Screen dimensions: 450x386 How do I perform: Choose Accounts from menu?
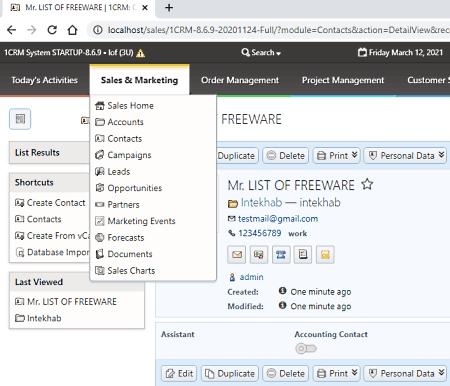tap(153, 122)
